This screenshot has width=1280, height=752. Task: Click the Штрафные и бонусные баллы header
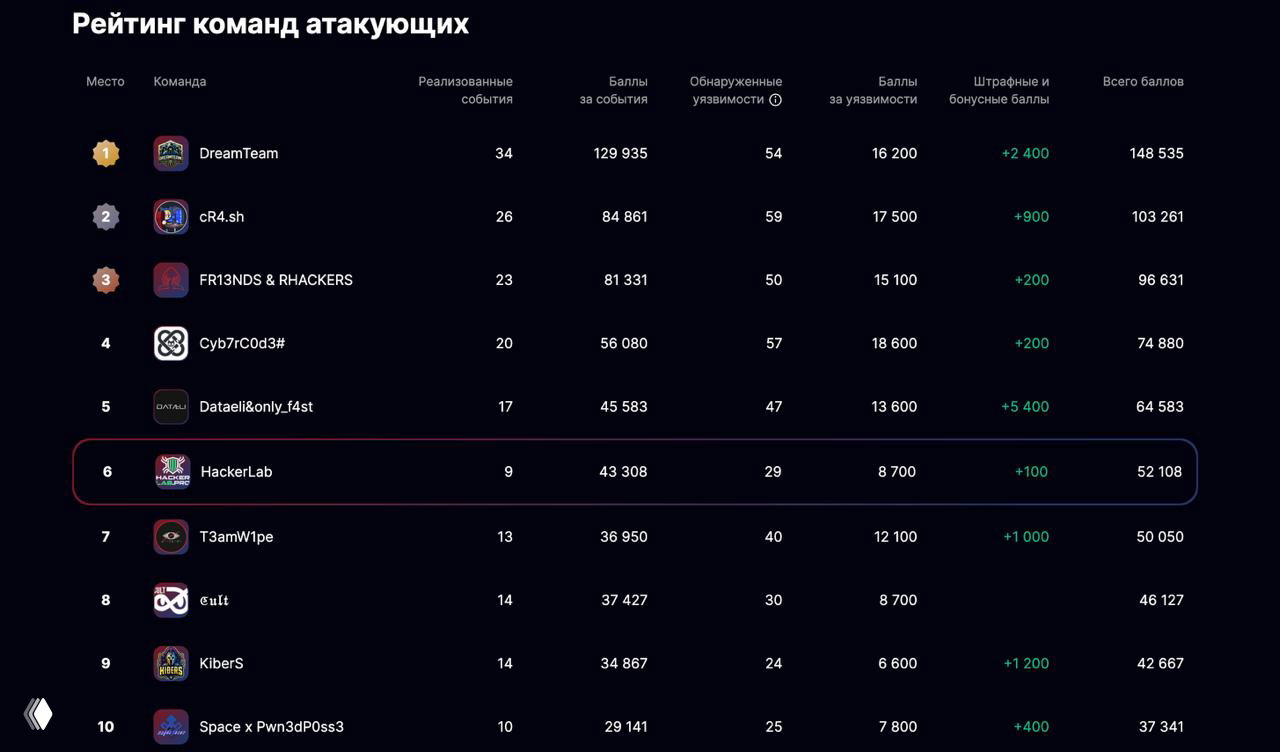(x=999, y=91)
